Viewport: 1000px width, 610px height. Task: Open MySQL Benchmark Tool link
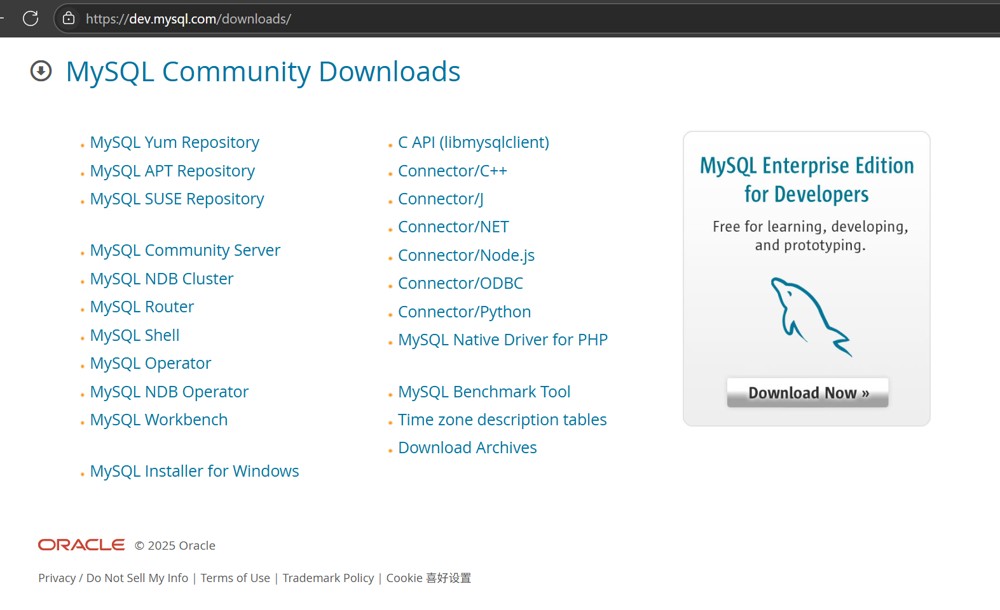[x=484, y=392]
